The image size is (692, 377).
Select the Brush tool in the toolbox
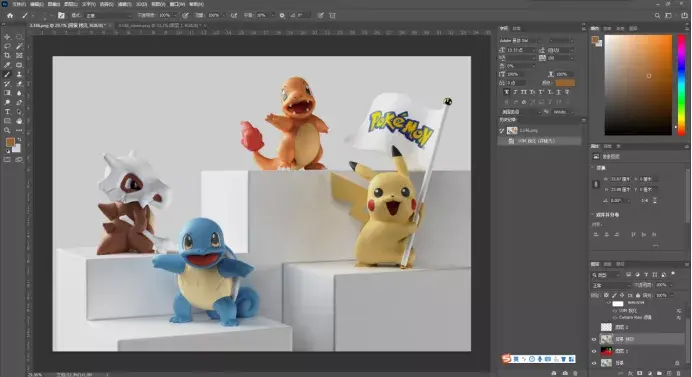7,74
